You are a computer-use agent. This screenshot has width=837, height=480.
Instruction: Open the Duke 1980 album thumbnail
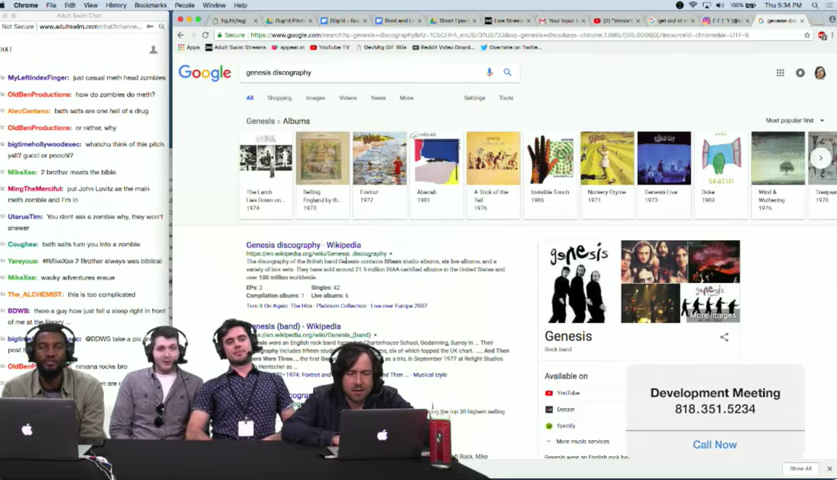click(x=721, y=175)
